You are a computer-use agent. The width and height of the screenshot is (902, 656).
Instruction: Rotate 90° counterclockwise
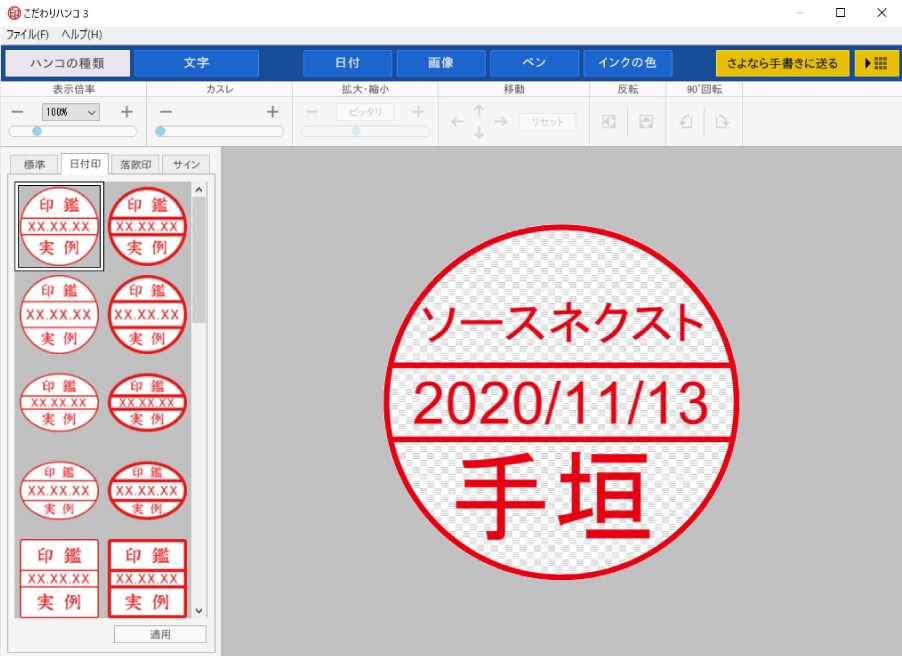(x=685, y=121)
